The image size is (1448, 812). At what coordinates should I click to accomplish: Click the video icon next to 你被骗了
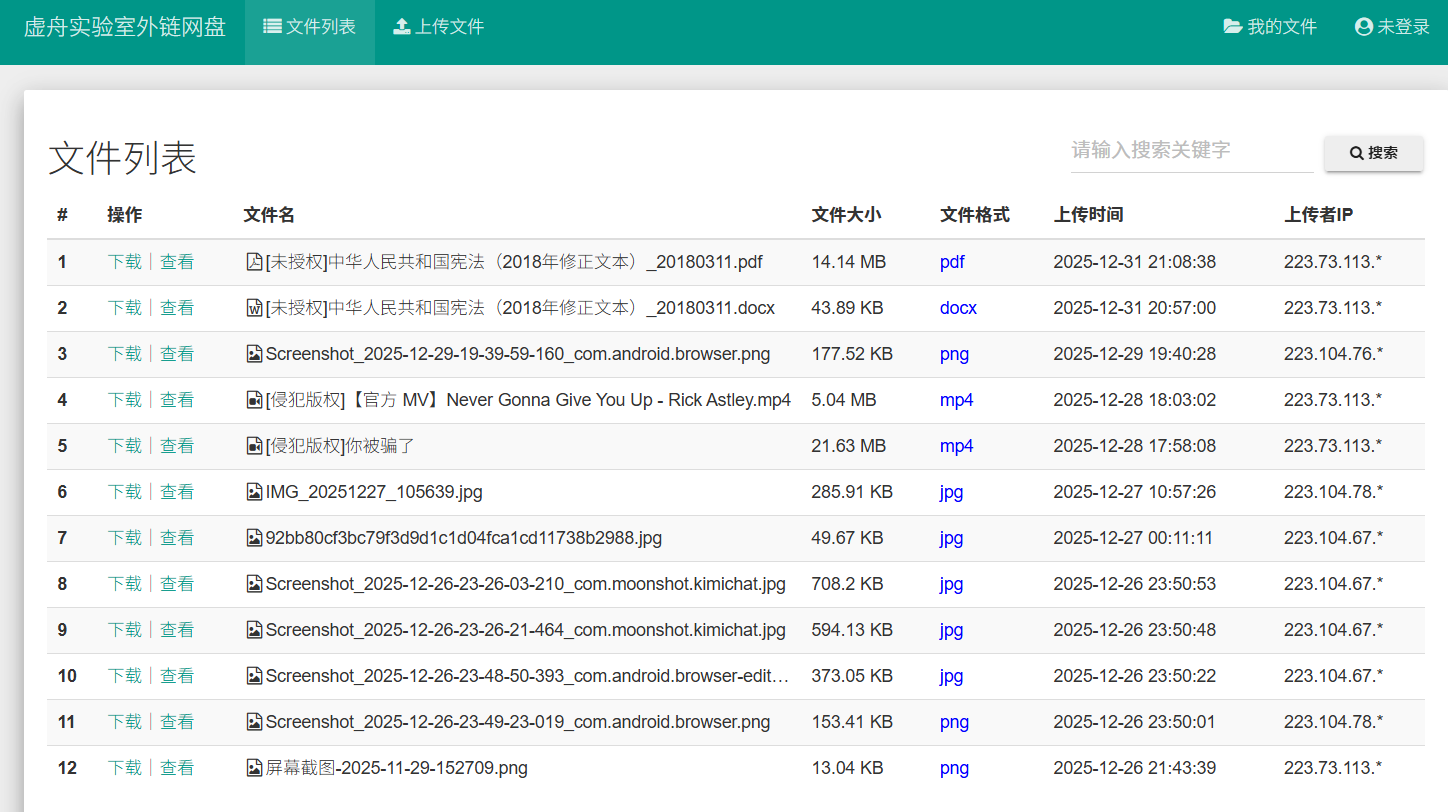[x=254, y=446]
